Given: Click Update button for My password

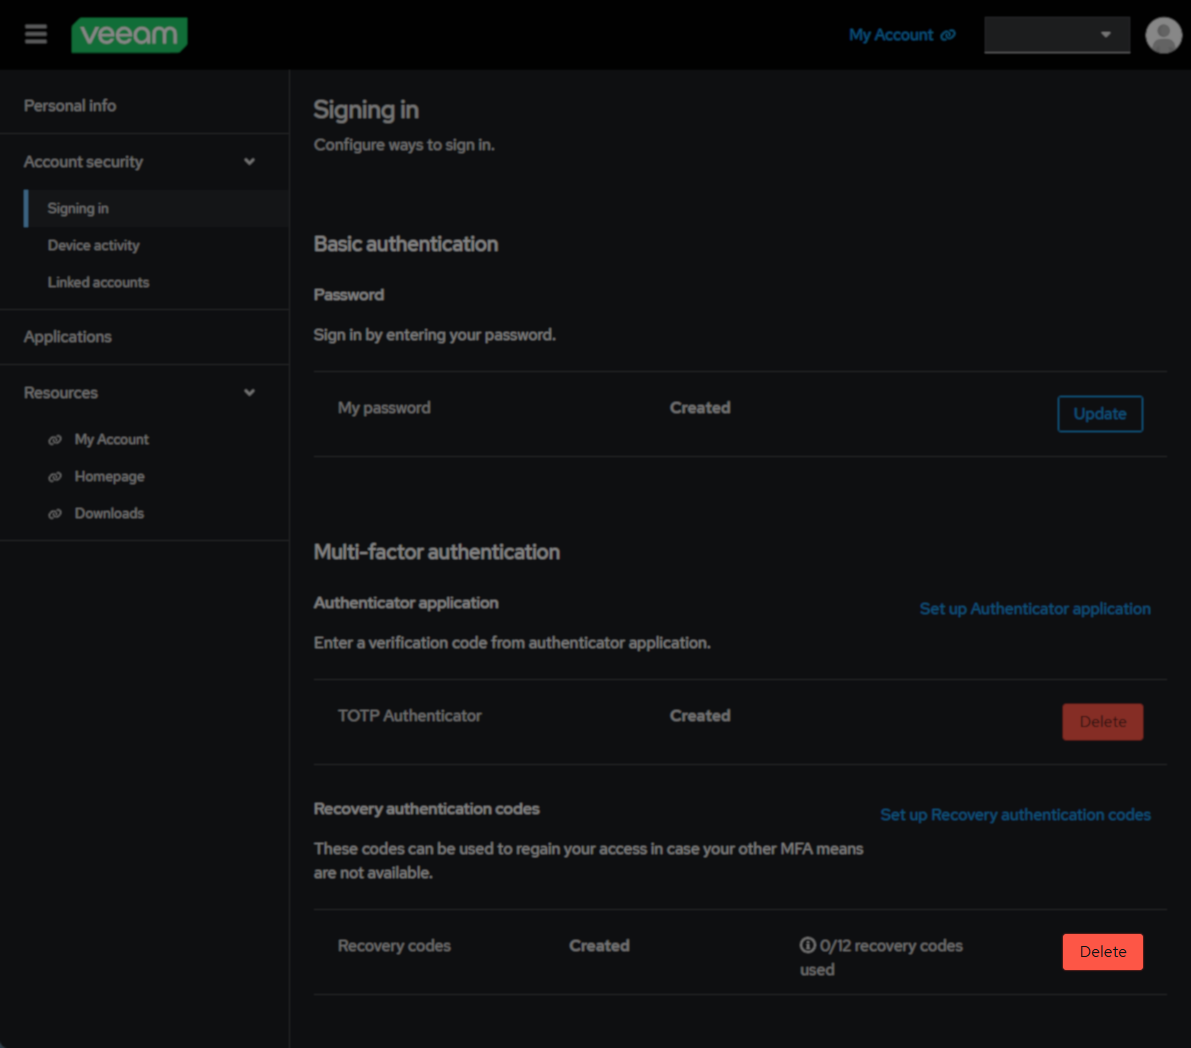Looking at the screenshot, I should click(x=1100, y=414).
